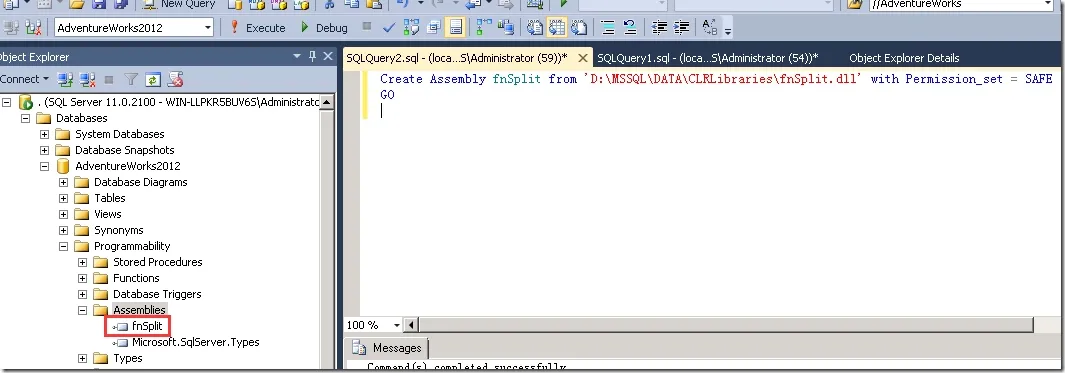Toggle Include Client Statistics
The image size is (1065, 373).
[506, 28]
